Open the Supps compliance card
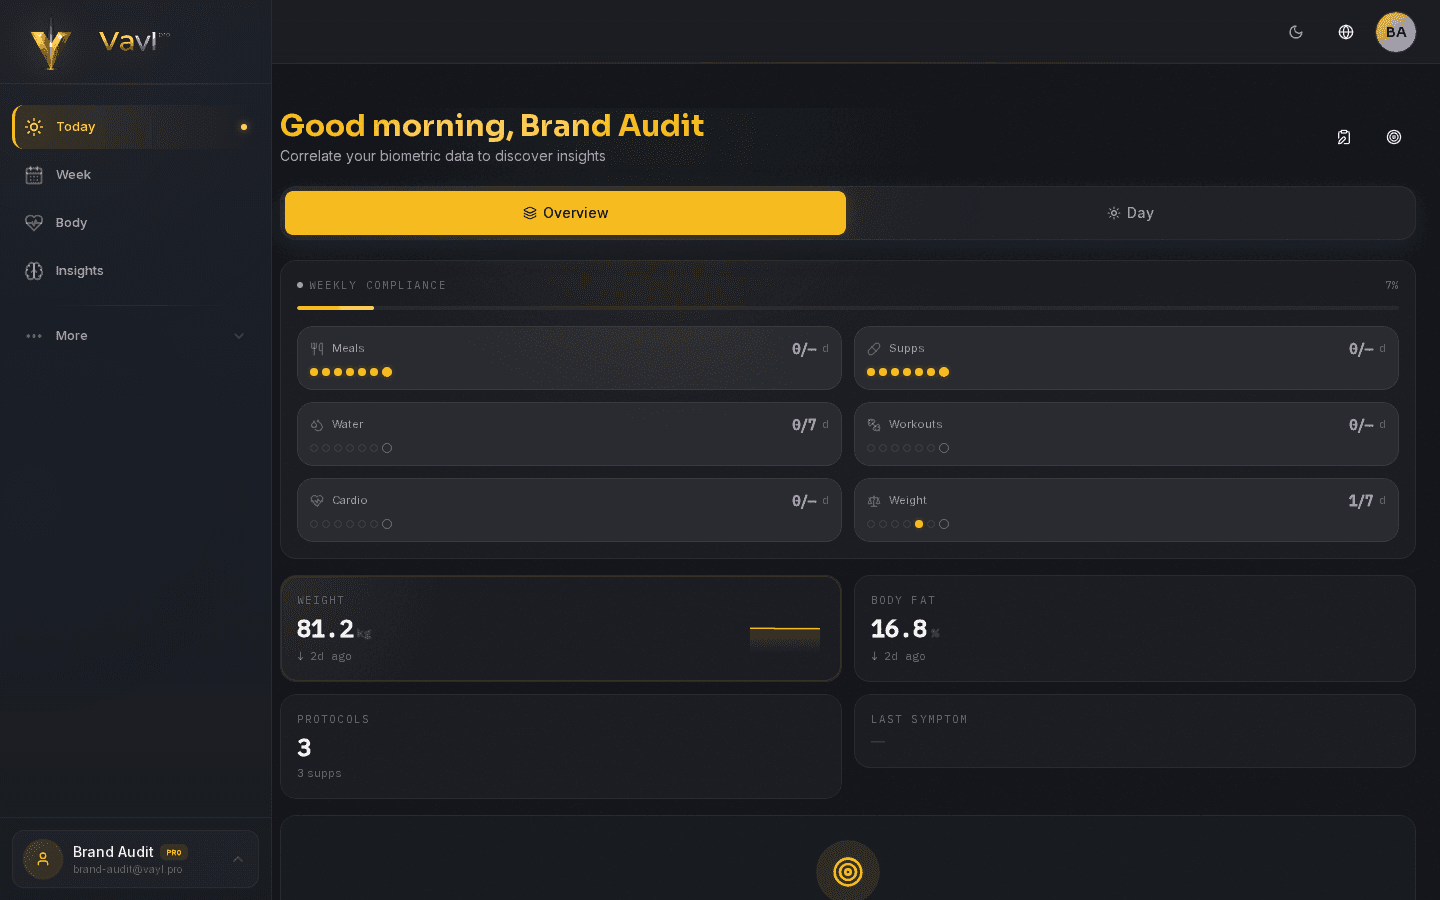Viewport: 1440px width, 900px height. [x=1126, y=358]
